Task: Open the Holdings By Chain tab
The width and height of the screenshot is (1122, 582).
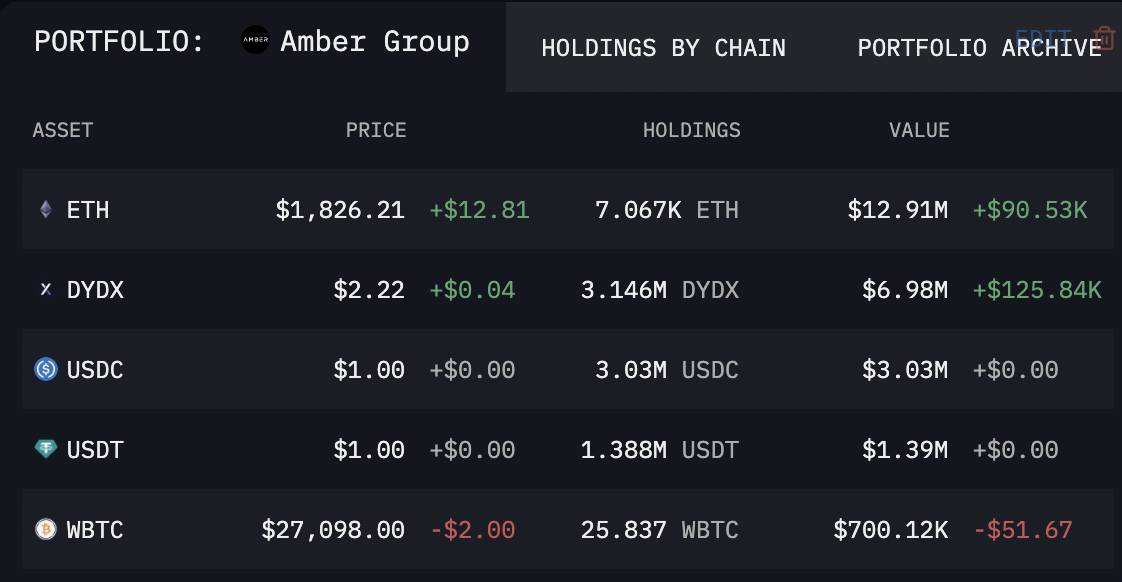Action: [663, 48]
